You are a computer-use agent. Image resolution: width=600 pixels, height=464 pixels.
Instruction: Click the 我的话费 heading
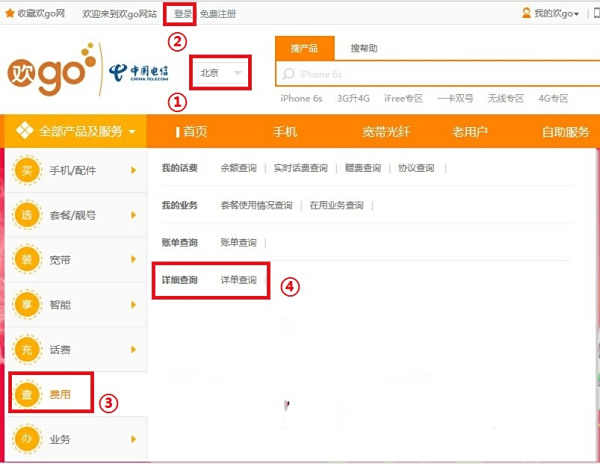[179, 168]
